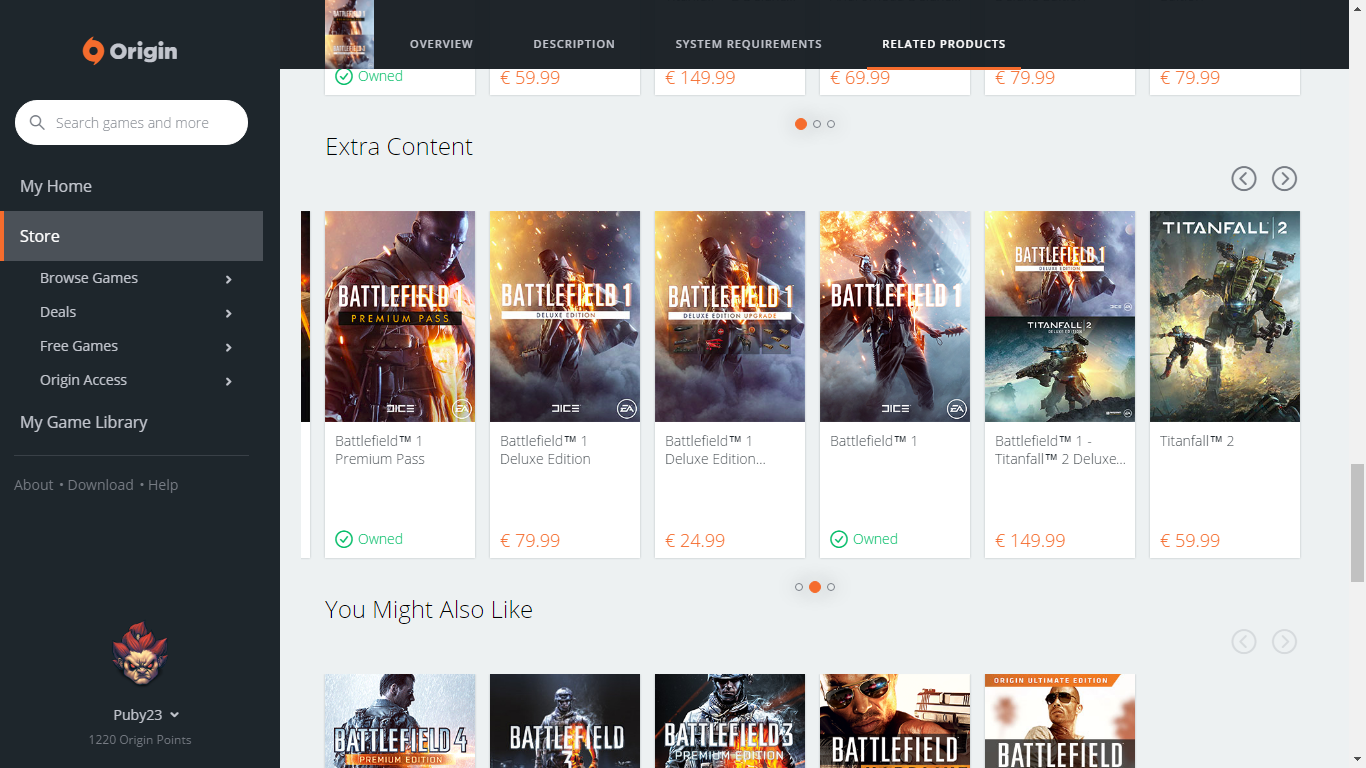Viewport: 1366px width, 768px height.
Task: Open Battlefield 4 Premium Edition cover
Action: click(400, 721)
